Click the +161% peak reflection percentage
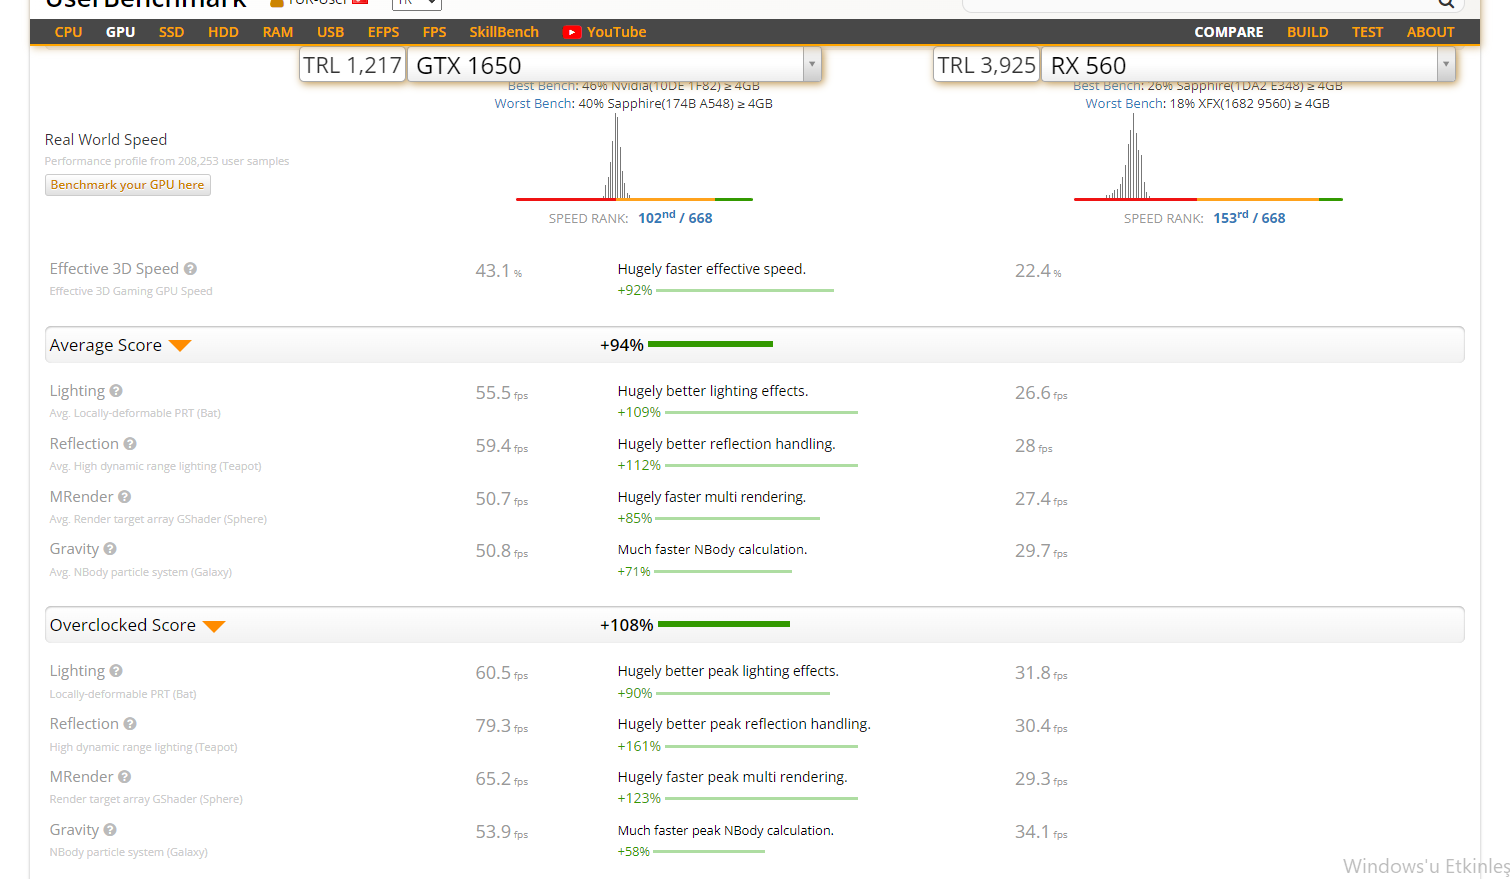Image resolution: width=1510 pixels, height=879 pixels. coord(639,746)
